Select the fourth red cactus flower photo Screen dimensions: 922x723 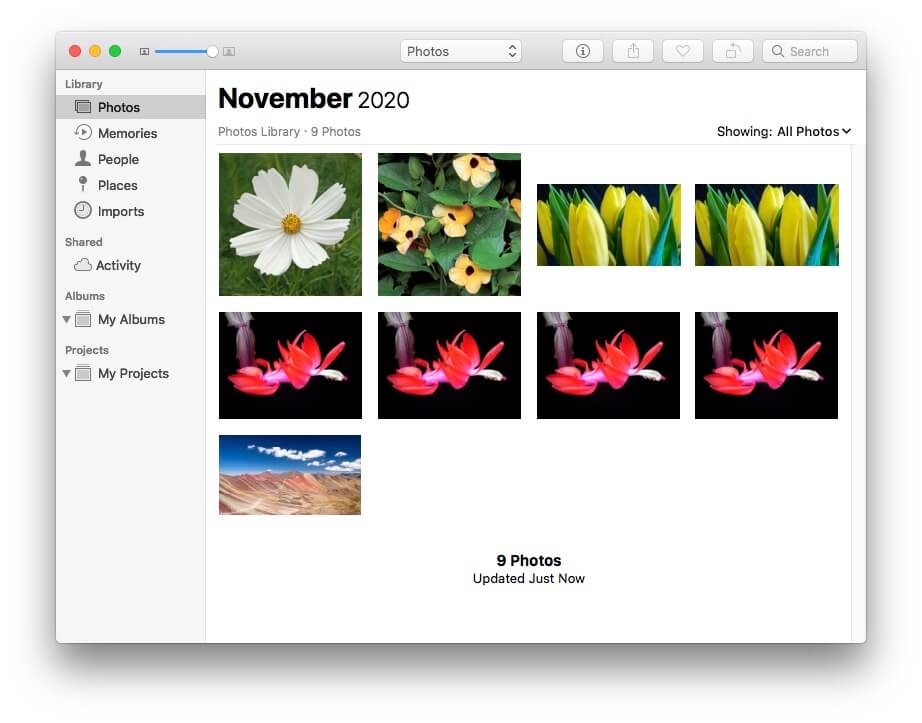point(767,365)
